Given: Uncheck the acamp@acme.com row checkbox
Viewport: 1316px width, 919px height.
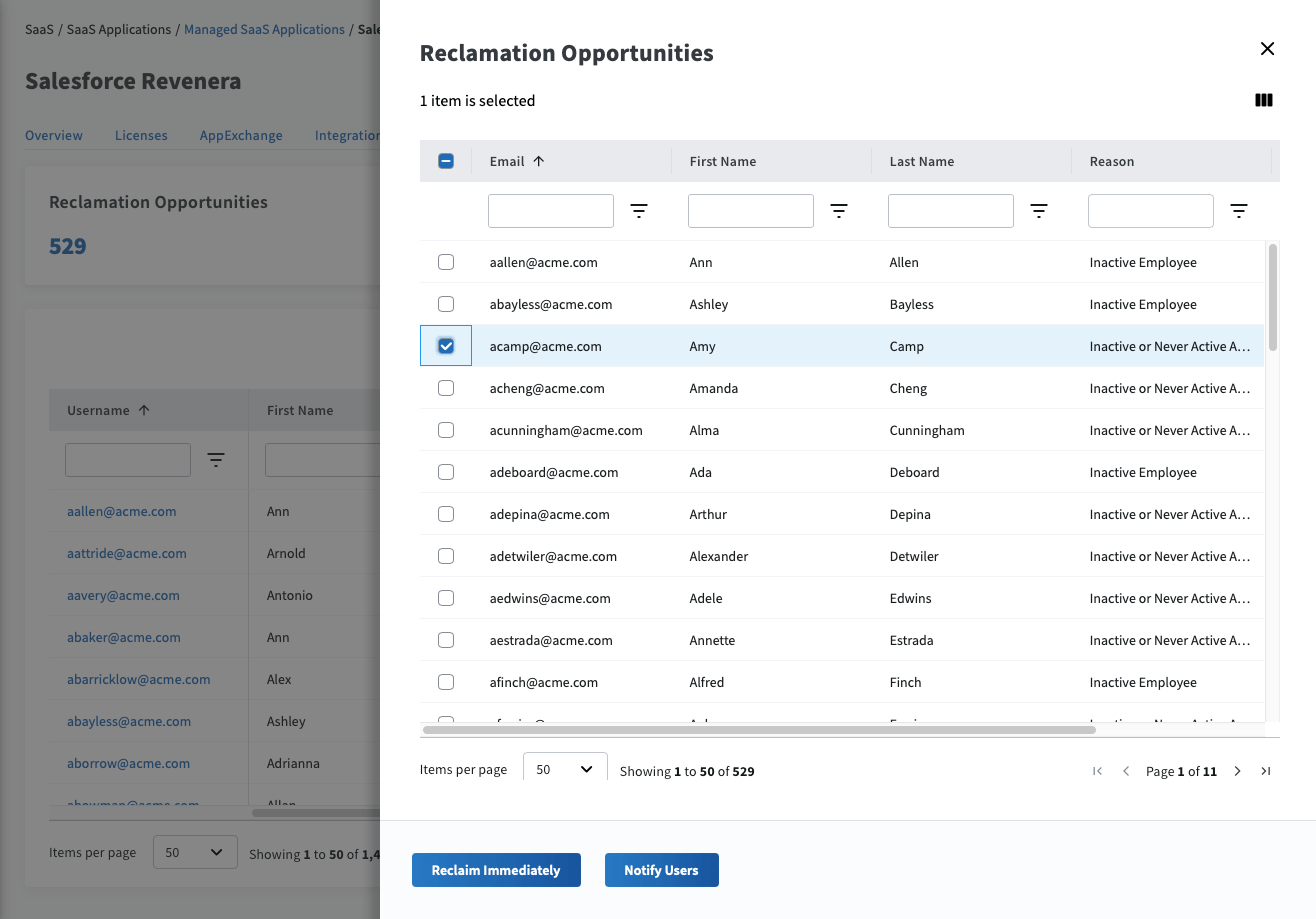Looking at the screenshot, I should click(446, 346).
